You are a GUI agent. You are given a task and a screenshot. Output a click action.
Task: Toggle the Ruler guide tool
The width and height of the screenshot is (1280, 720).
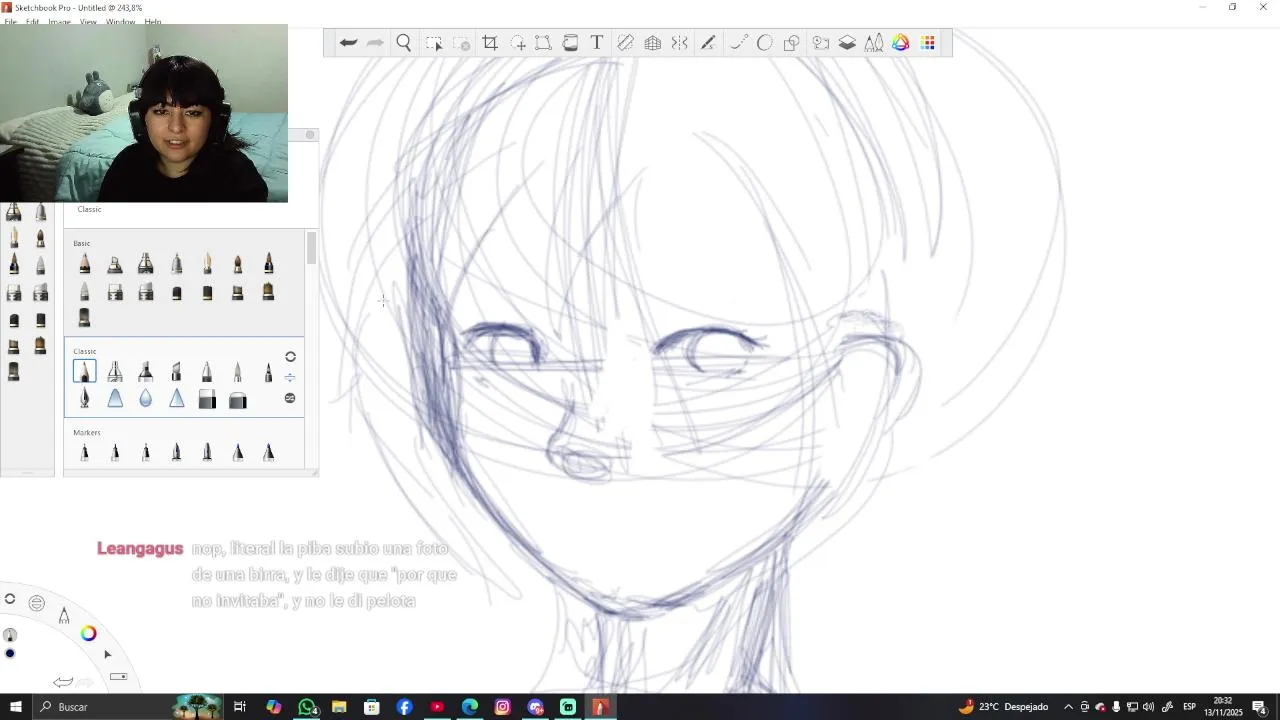pos(625,43)
